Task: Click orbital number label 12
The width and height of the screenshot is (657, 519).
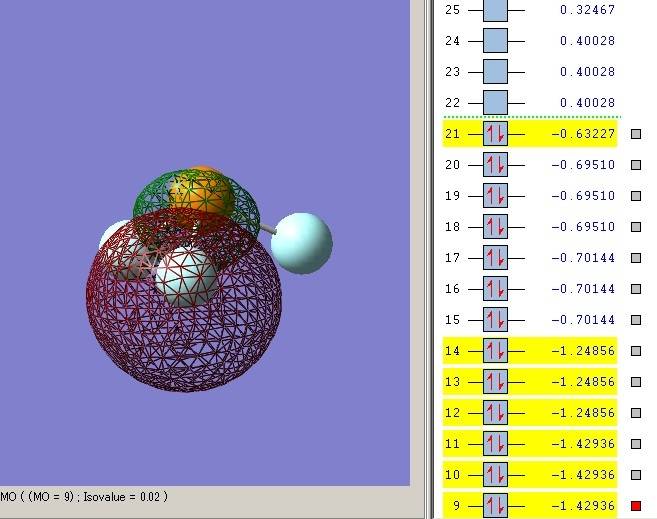Action: click(x=453, y=413)
